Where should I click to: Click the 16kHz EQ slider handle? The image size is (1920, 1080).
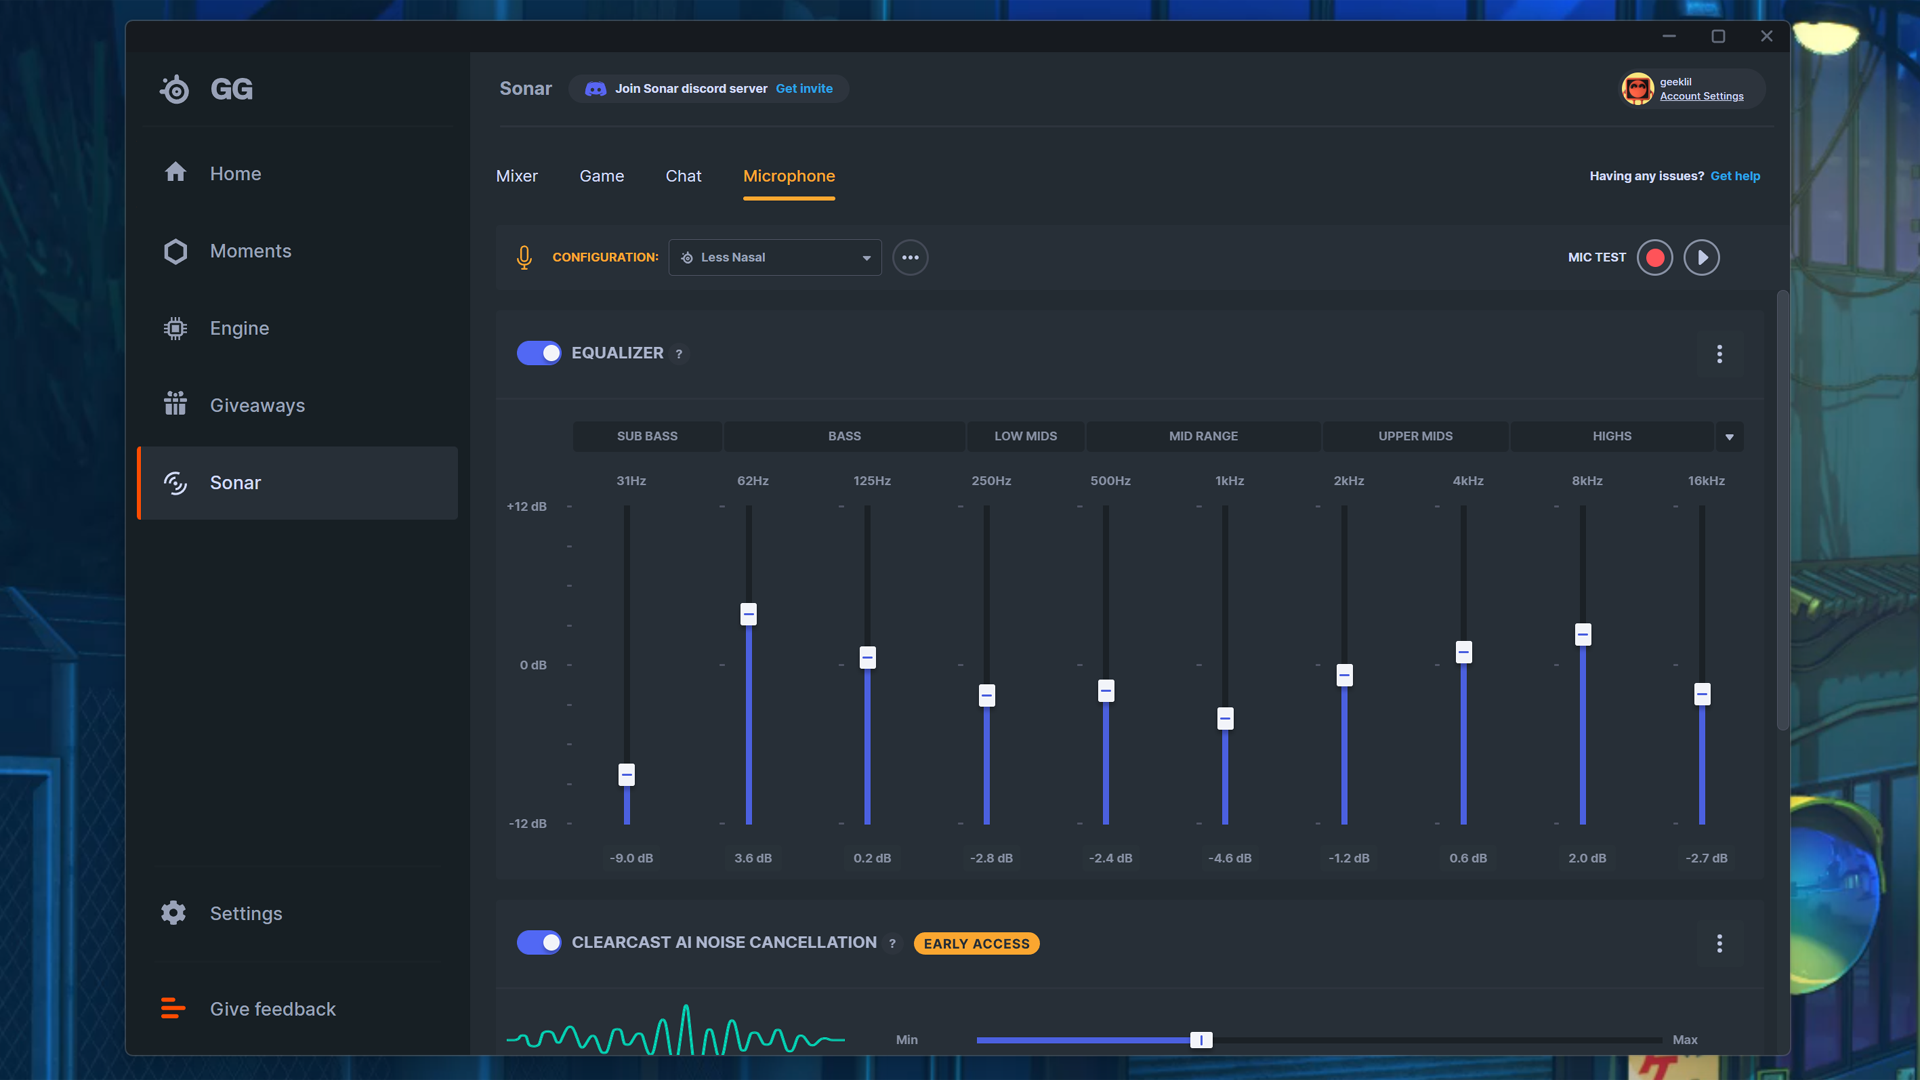(x=1702, y=694)
